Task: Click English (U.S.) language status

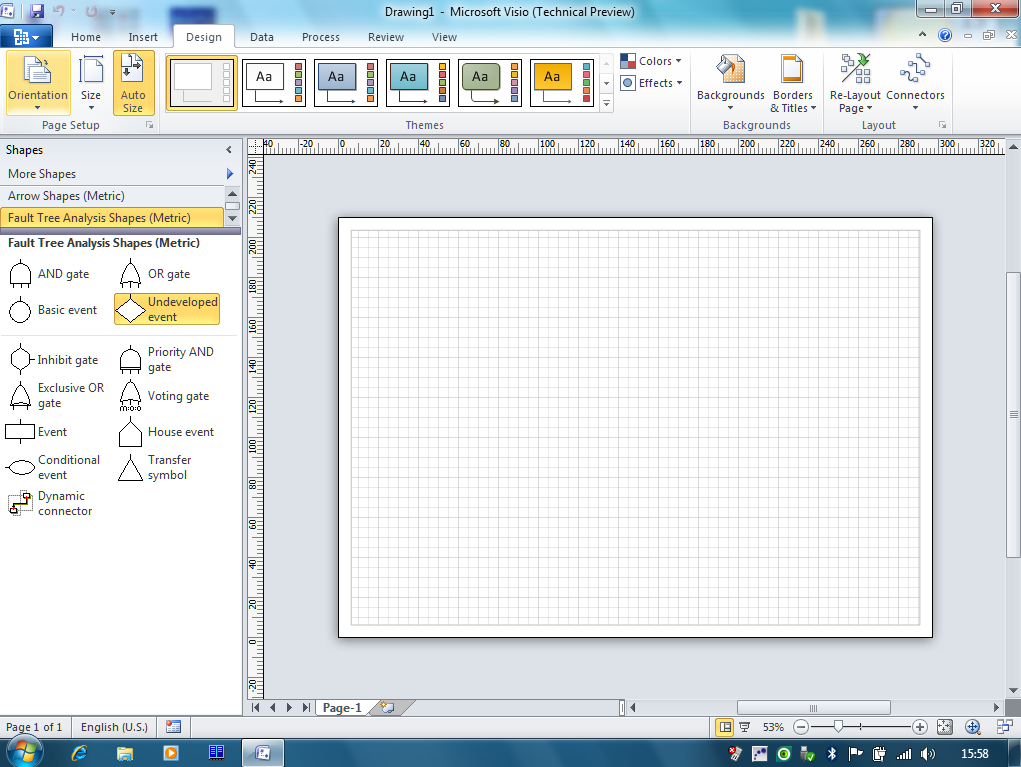Action: pos(114,727)
